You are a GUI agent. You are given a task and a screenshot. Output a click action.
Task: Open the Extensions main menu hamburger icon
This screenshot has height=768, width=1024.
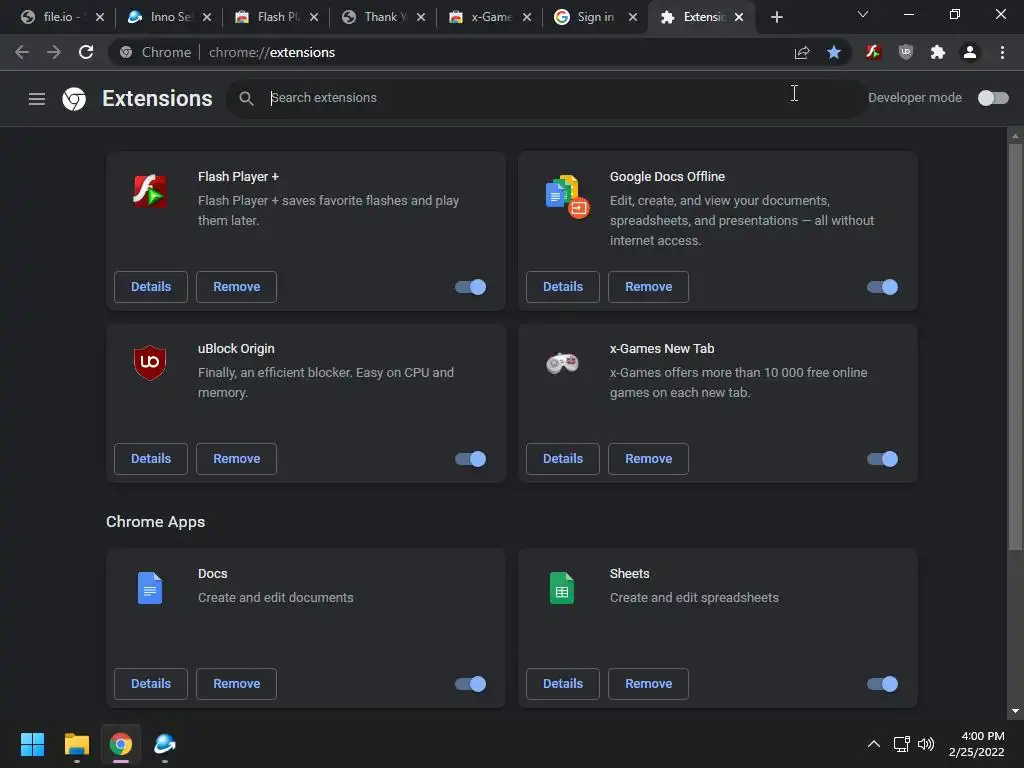(x=37, y=99)
